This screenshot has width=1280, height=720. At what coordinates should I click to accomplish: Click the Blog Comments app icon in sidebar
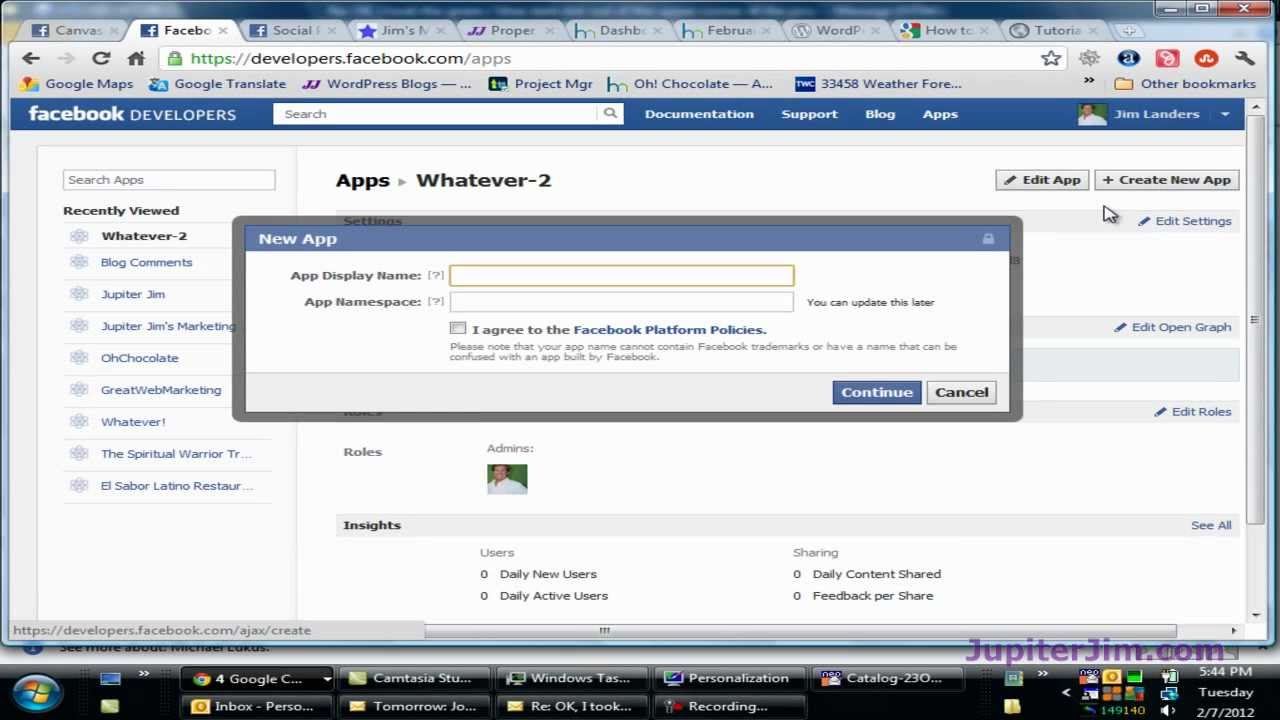point(79,262)
